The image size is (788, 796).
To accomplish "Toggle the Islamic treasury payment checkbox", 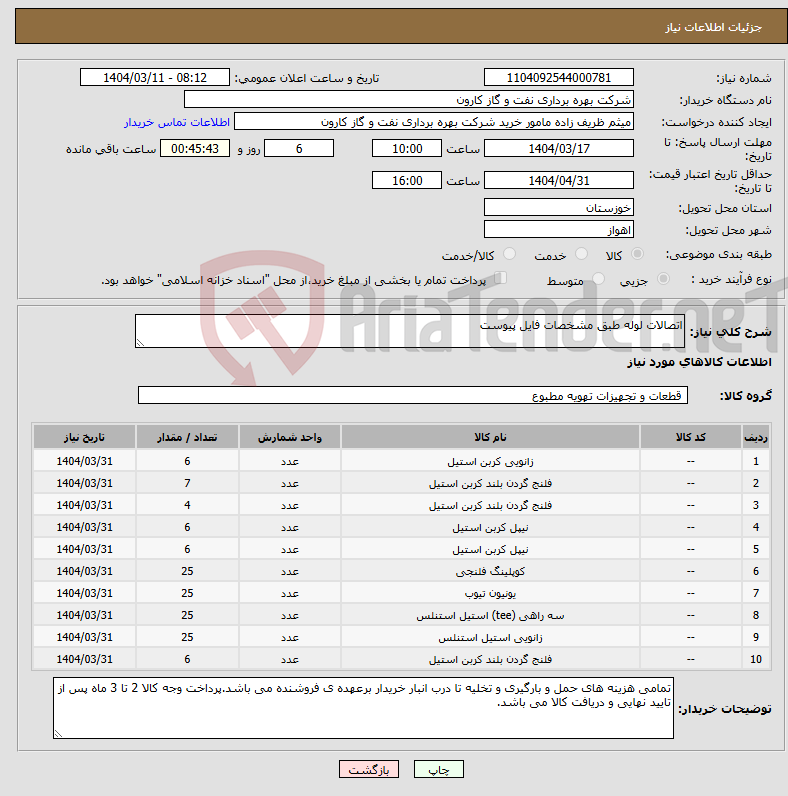I will (501, 278).
